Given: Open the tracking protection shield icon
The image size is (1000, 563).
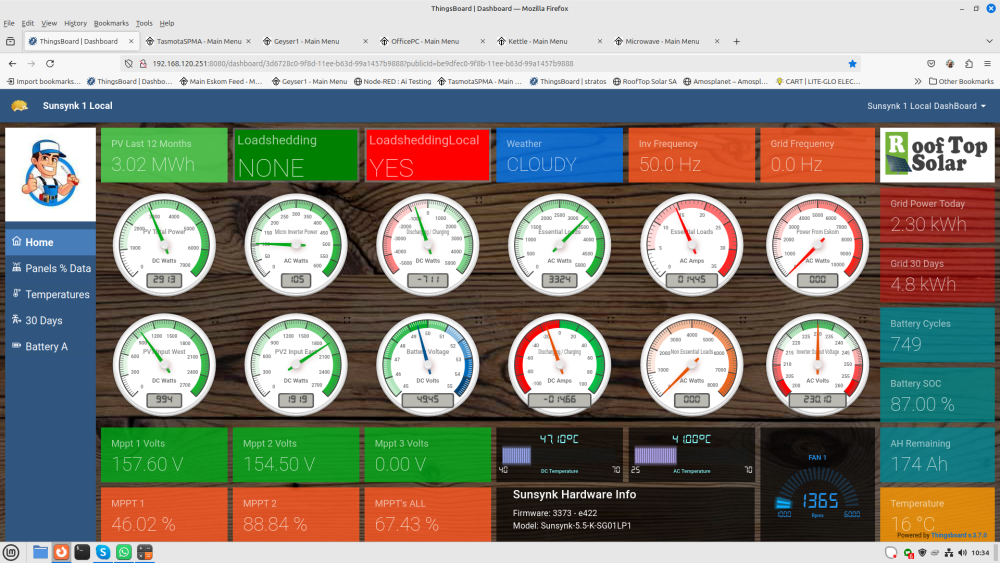Looking at the screenshot, I should [x=129, y=64].
